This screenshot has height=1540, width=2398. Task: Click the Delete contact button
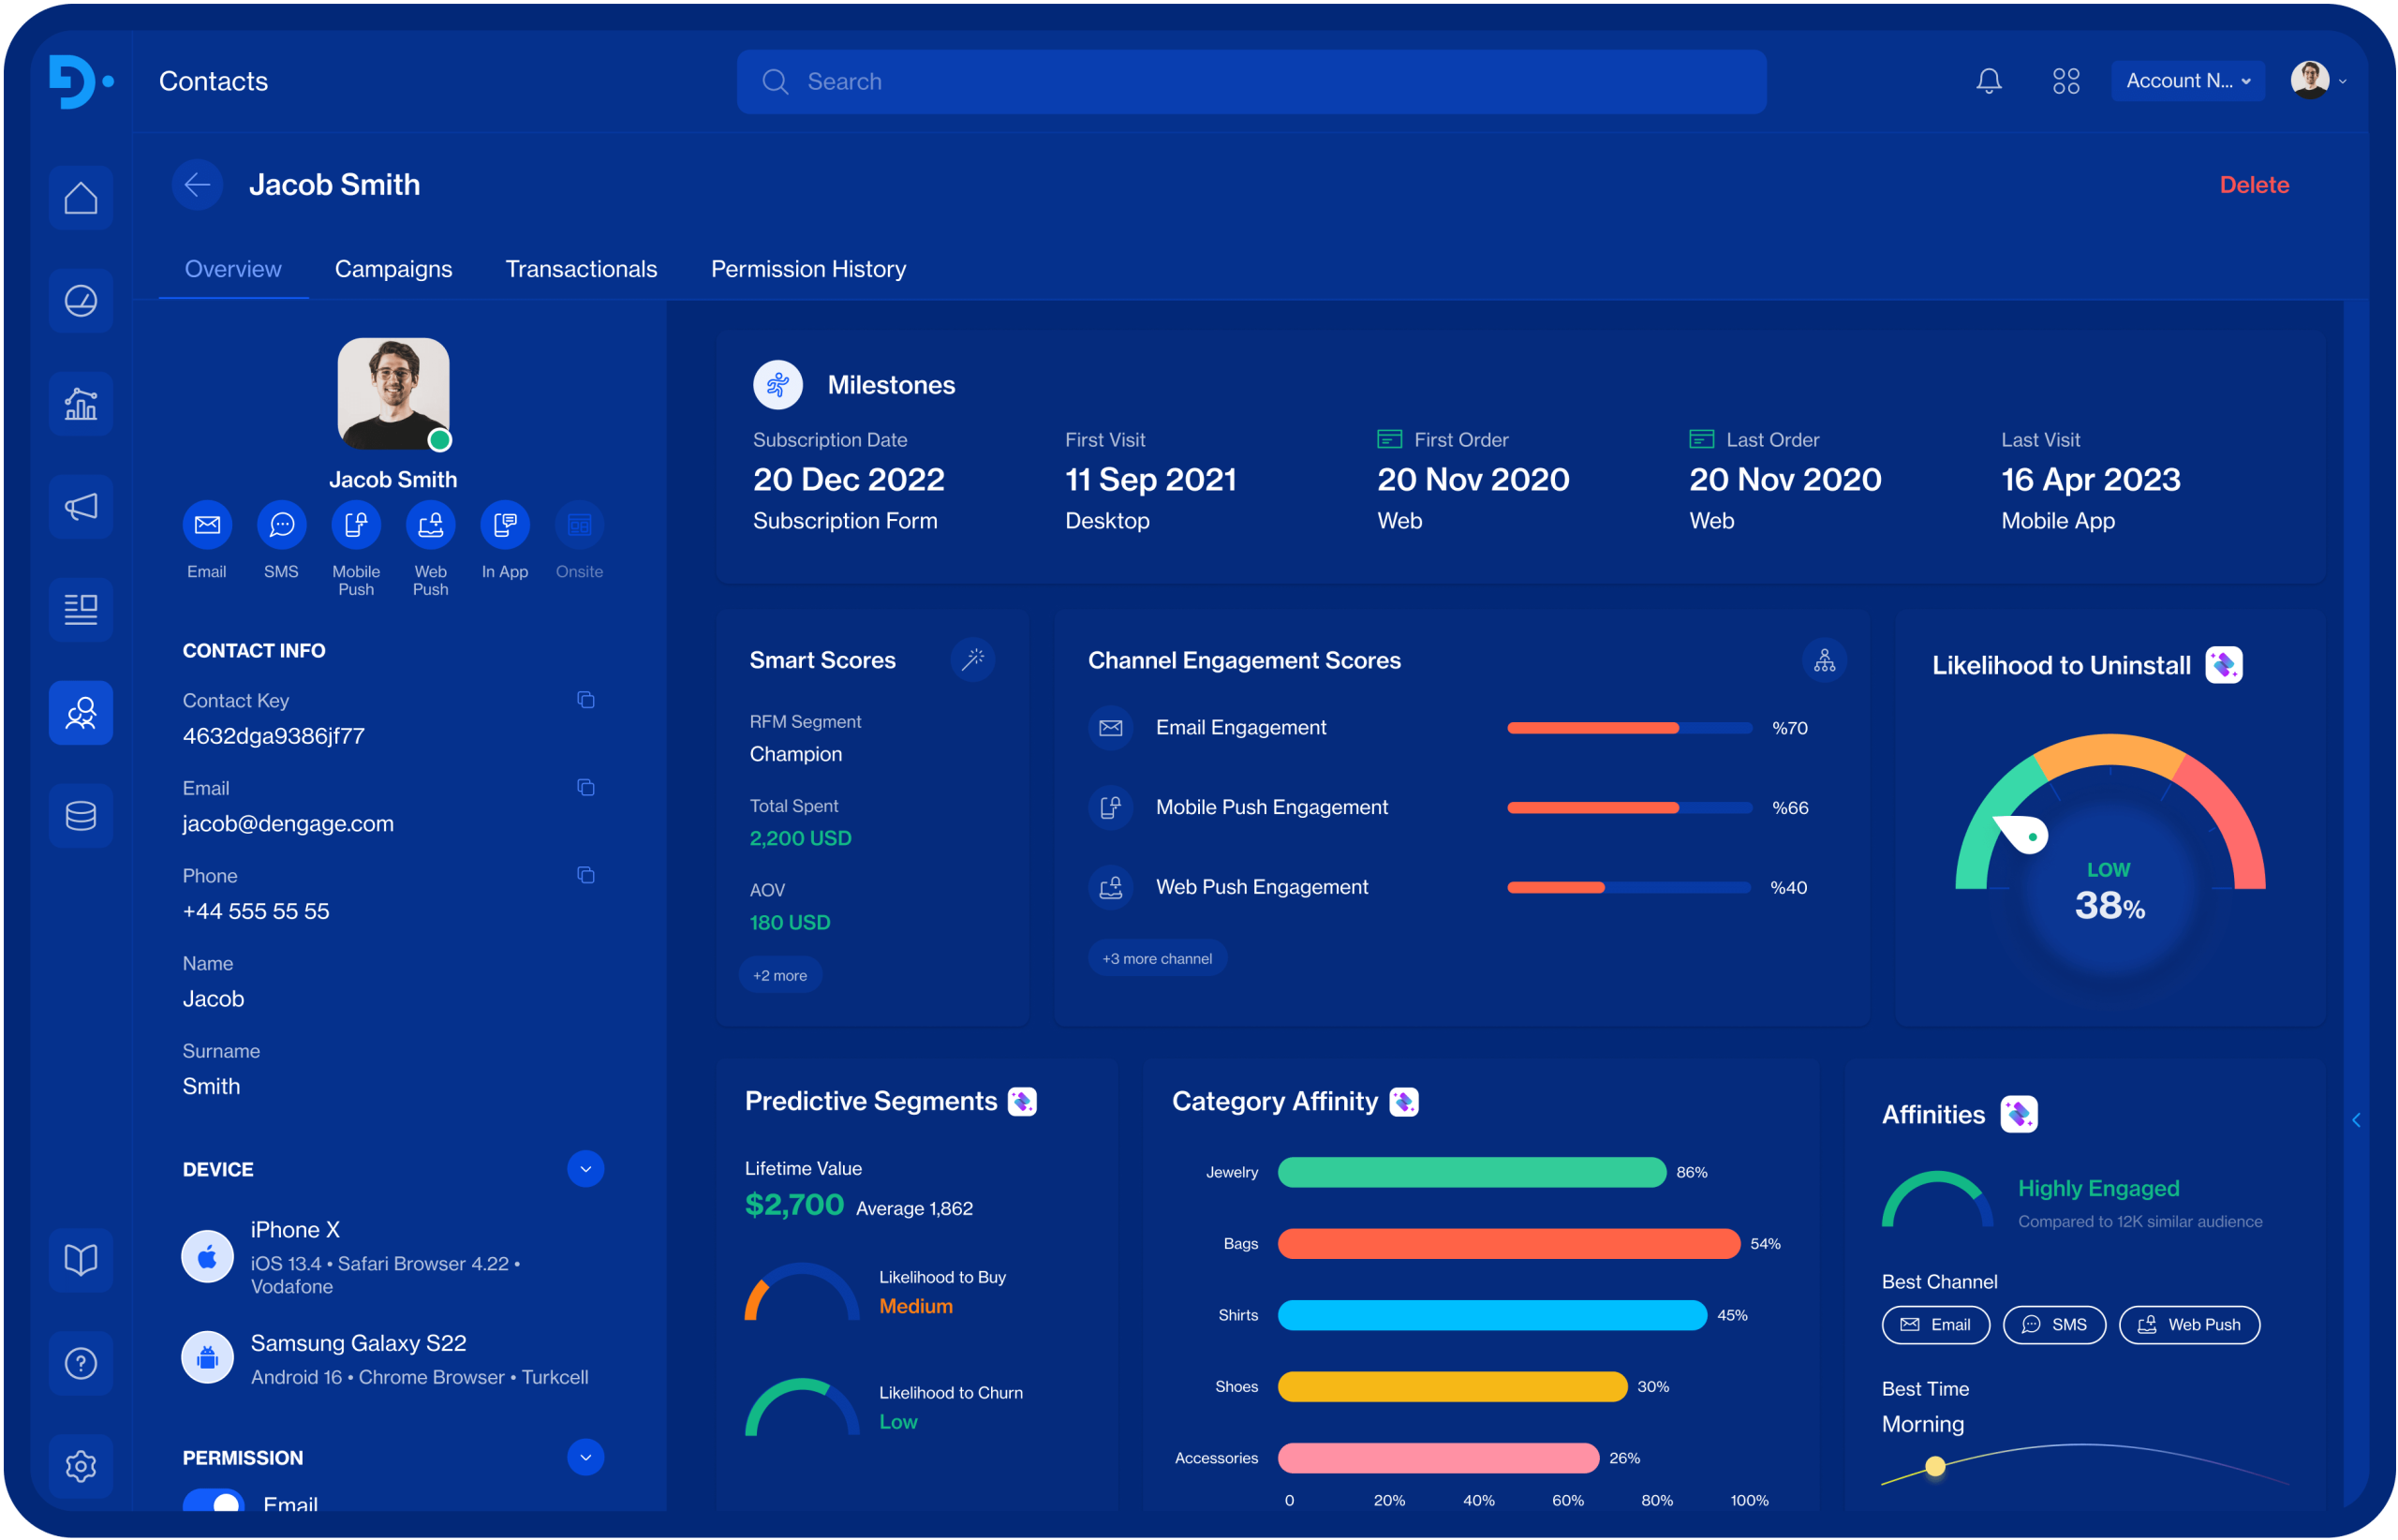click(x=2255, y=184)
